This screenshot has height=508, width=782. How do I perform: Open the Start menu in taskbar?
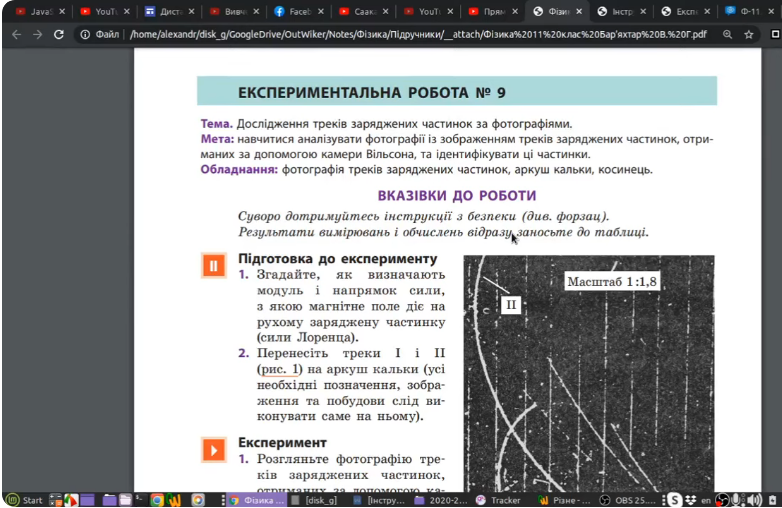(24, 500)
